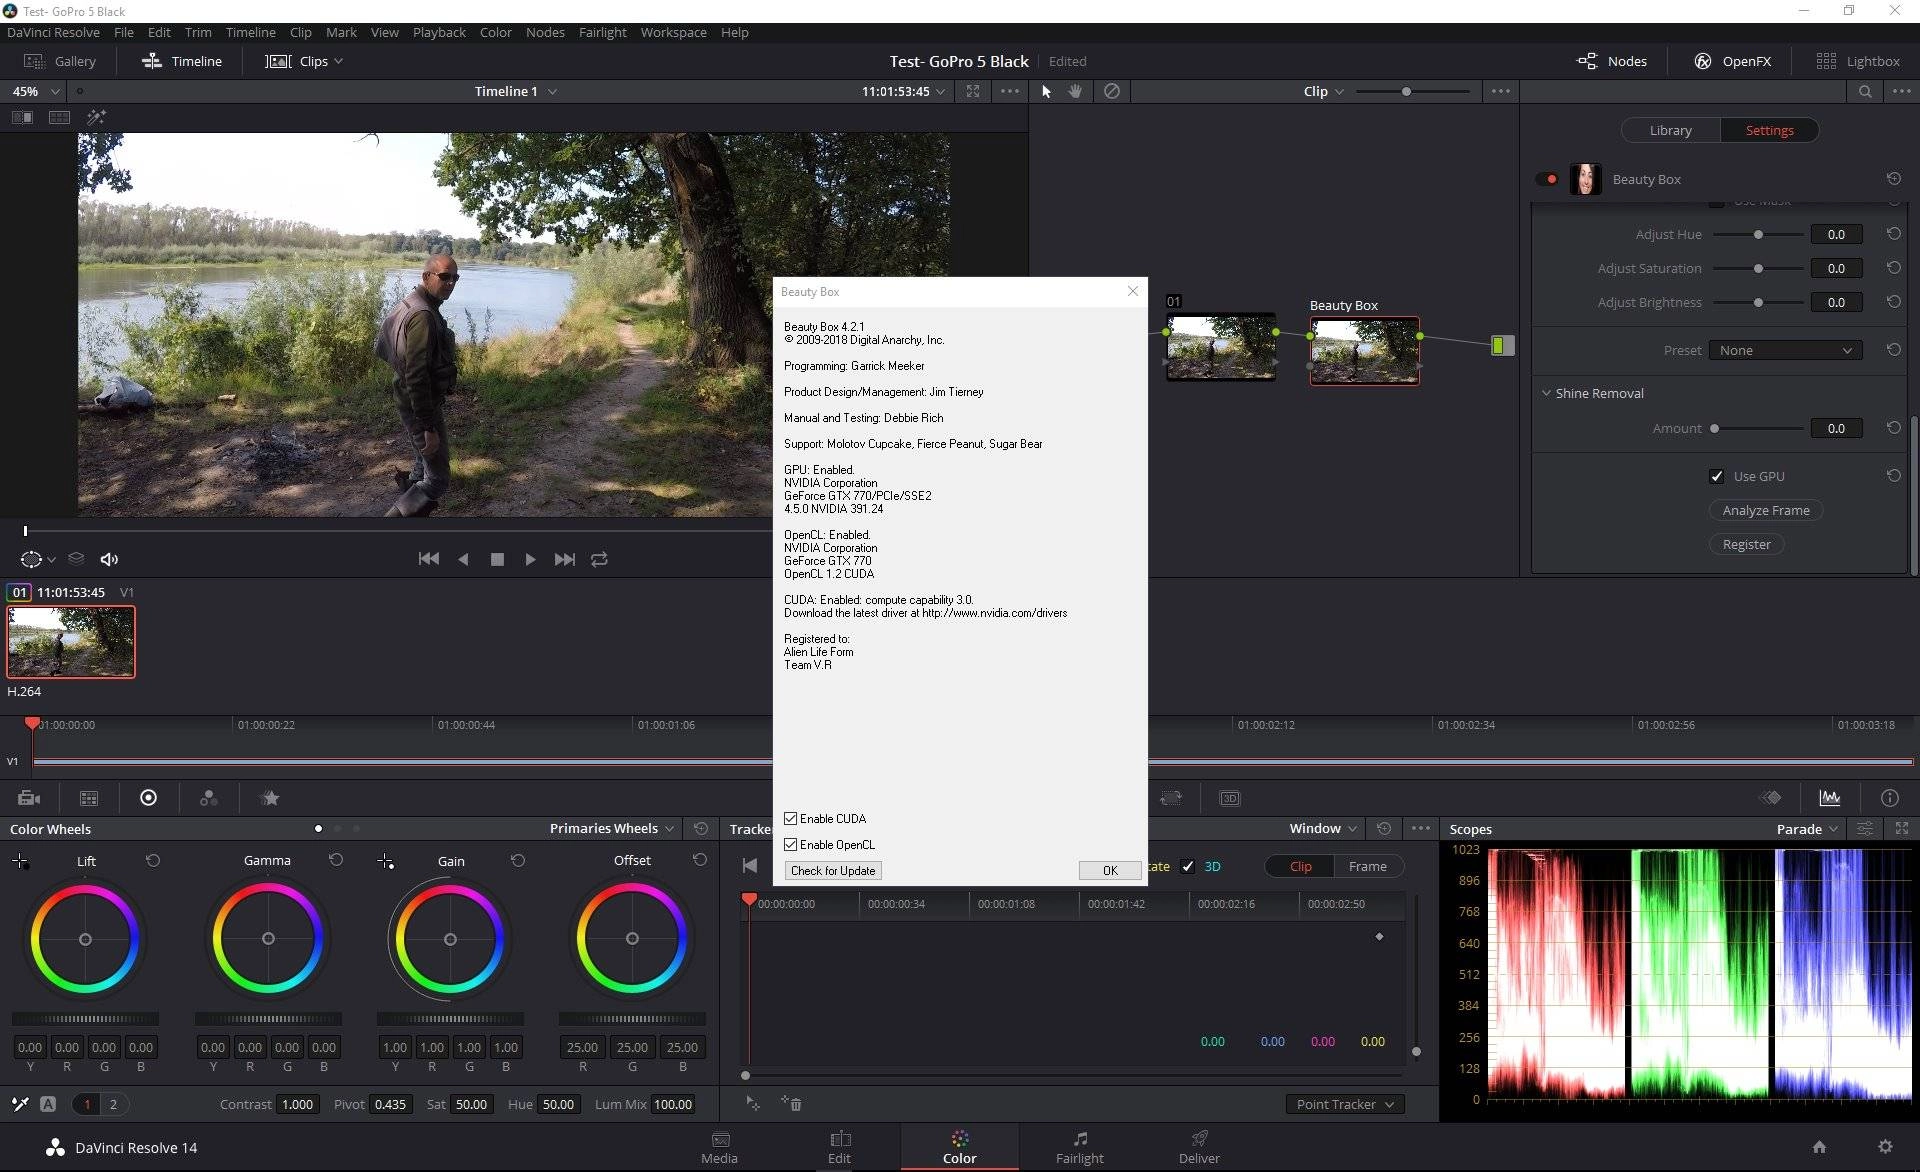Viewport: 1920px width, 1172px height.
Task: Open the Timeline 1 dropdown
Action: coord(515,91)
